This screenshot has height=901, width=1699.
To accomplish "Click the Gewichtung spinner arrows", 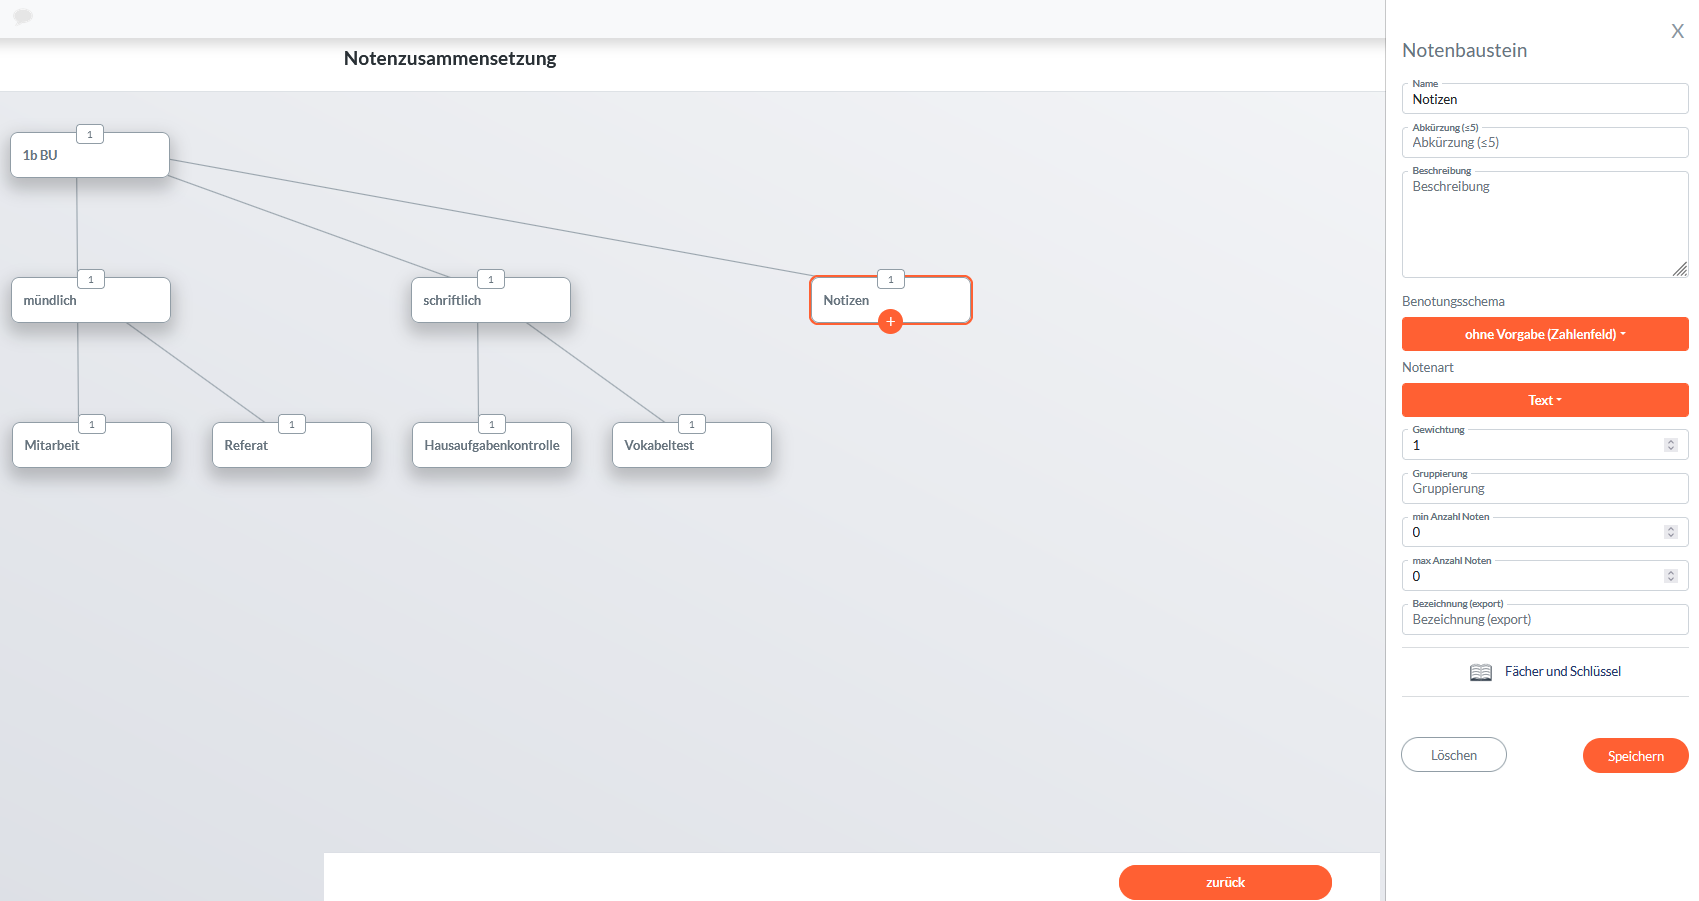I will pos(1670,445).
